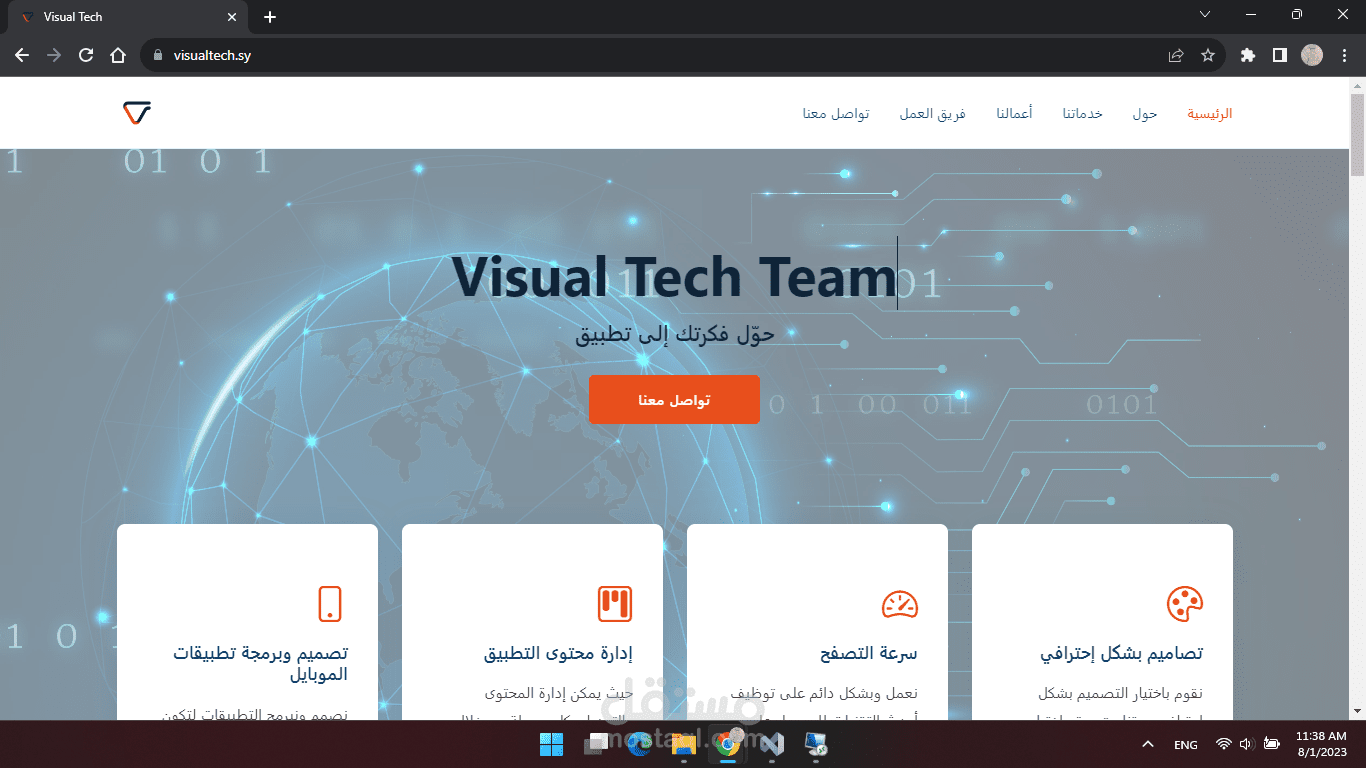The width and height of the screenshot is (1366, 768).
Task: Toggle the bookmark star for this page
Action: [1209, 56]
